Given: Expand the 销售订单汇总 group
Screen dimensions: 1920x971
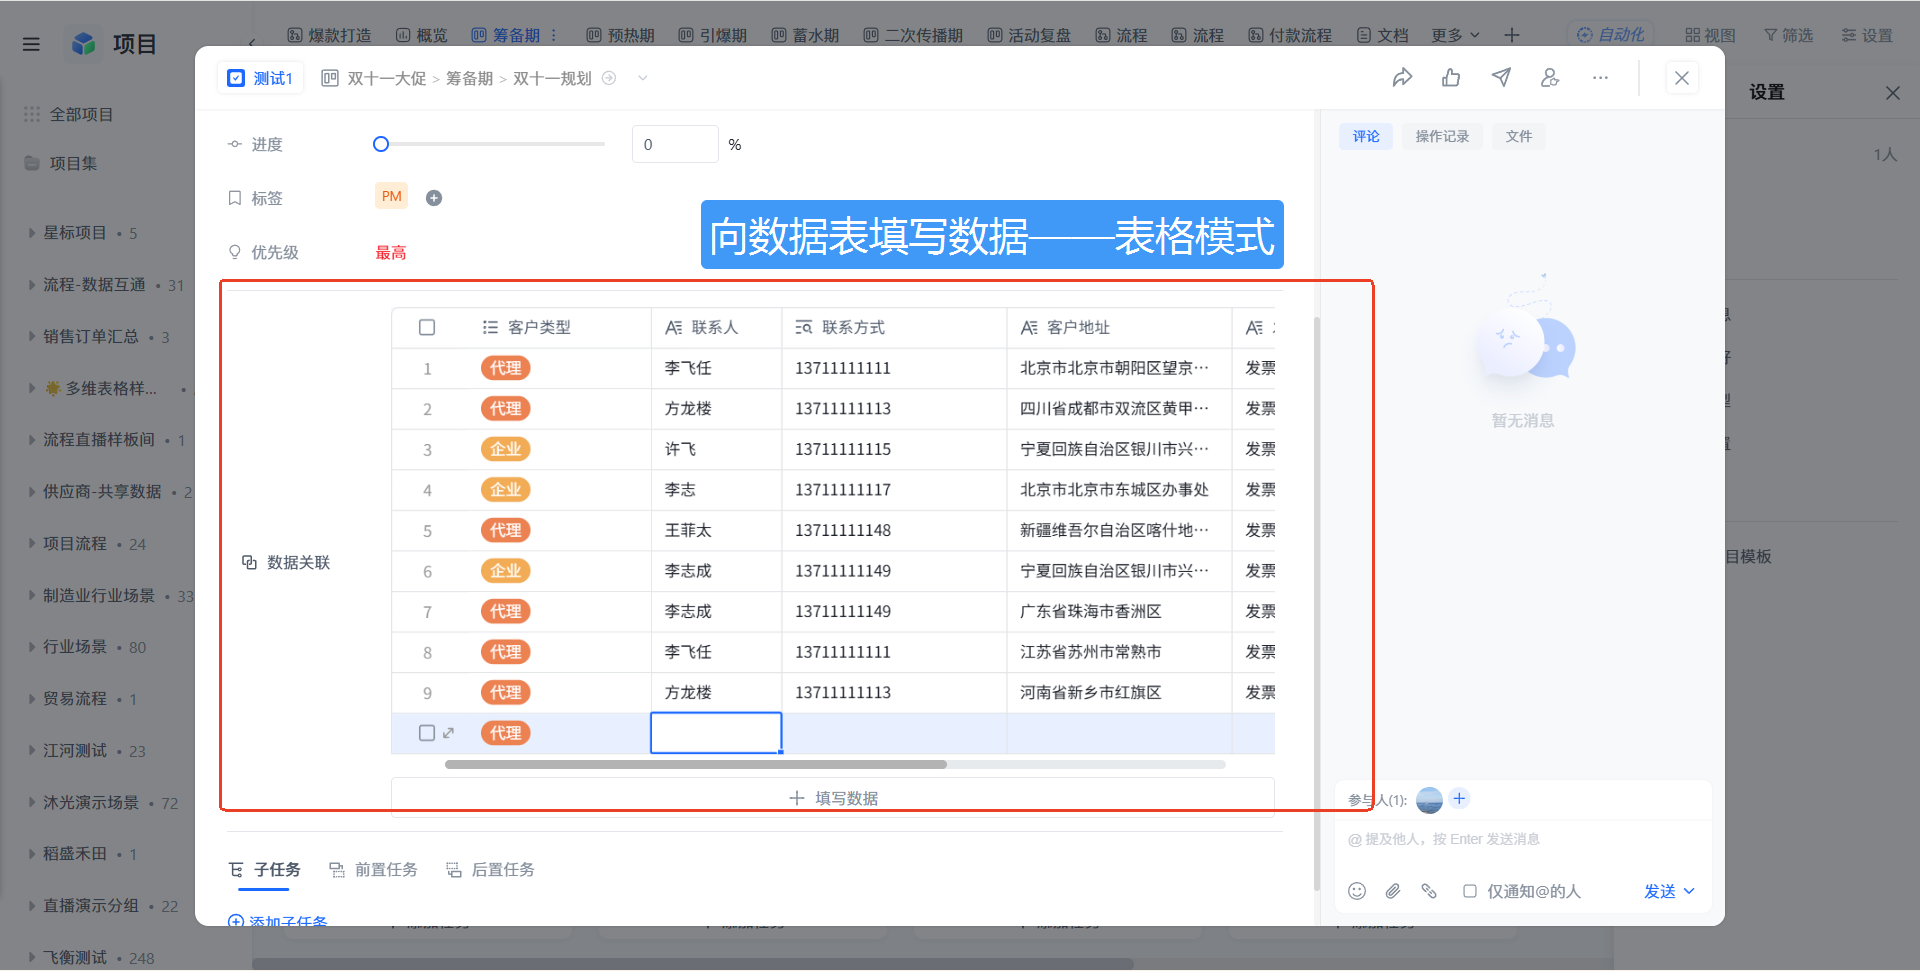Looking at the screenshot, I should pyautogui.click(x=31, y=336).
